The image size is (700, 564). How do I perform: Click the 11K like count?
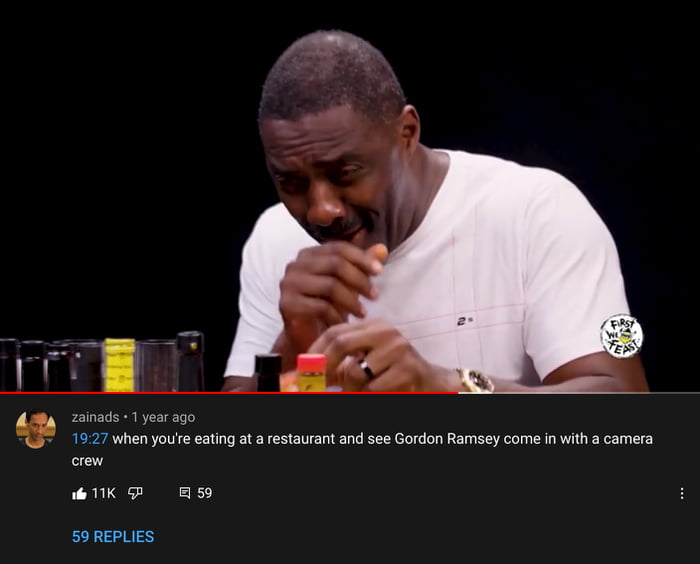click(x=104, y=493)
